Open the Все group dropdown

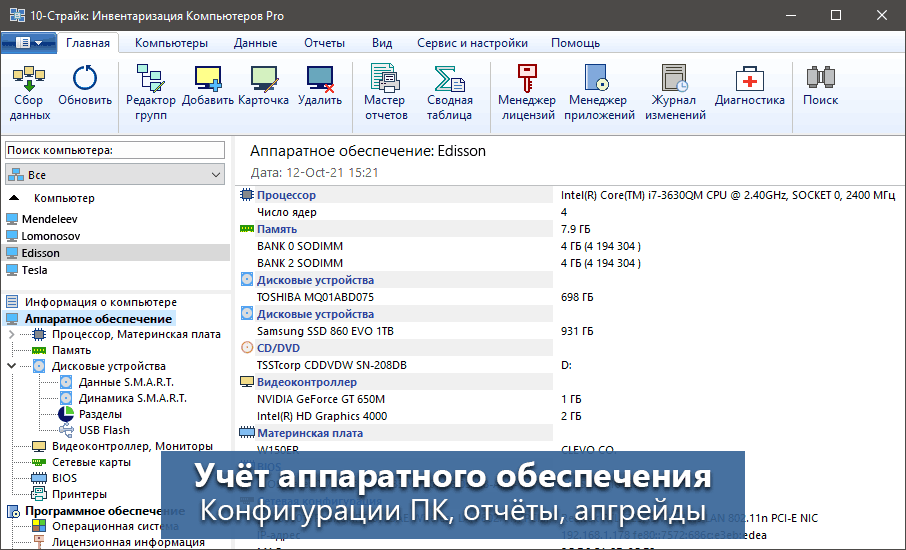coord(116,175)
